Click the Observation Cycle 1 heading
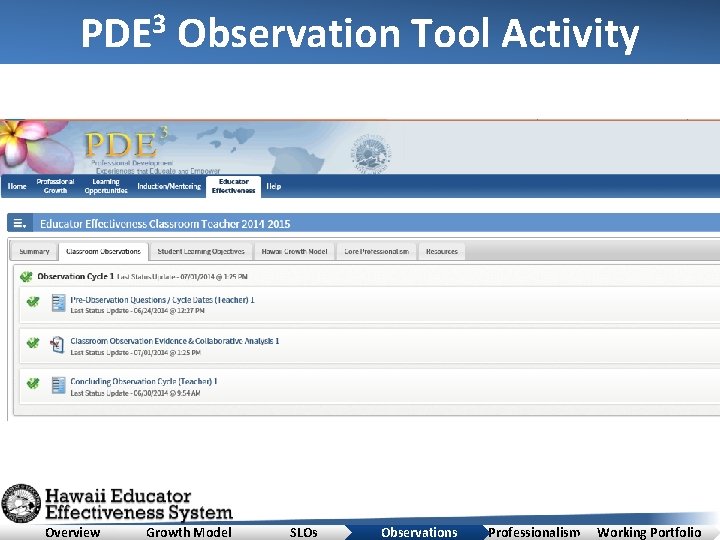The image size is (720, 540). coord(75,276)
